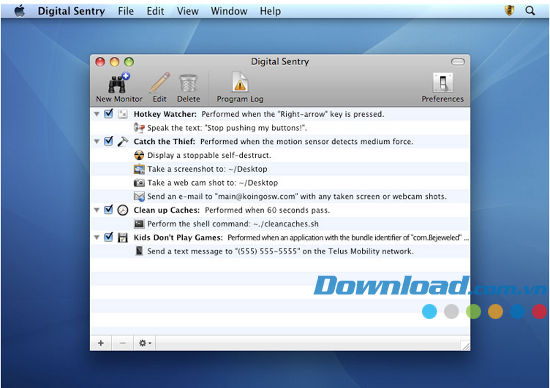Open the Program Log warning icon
This screenshot has height=388, width=550.
(240, 82)
